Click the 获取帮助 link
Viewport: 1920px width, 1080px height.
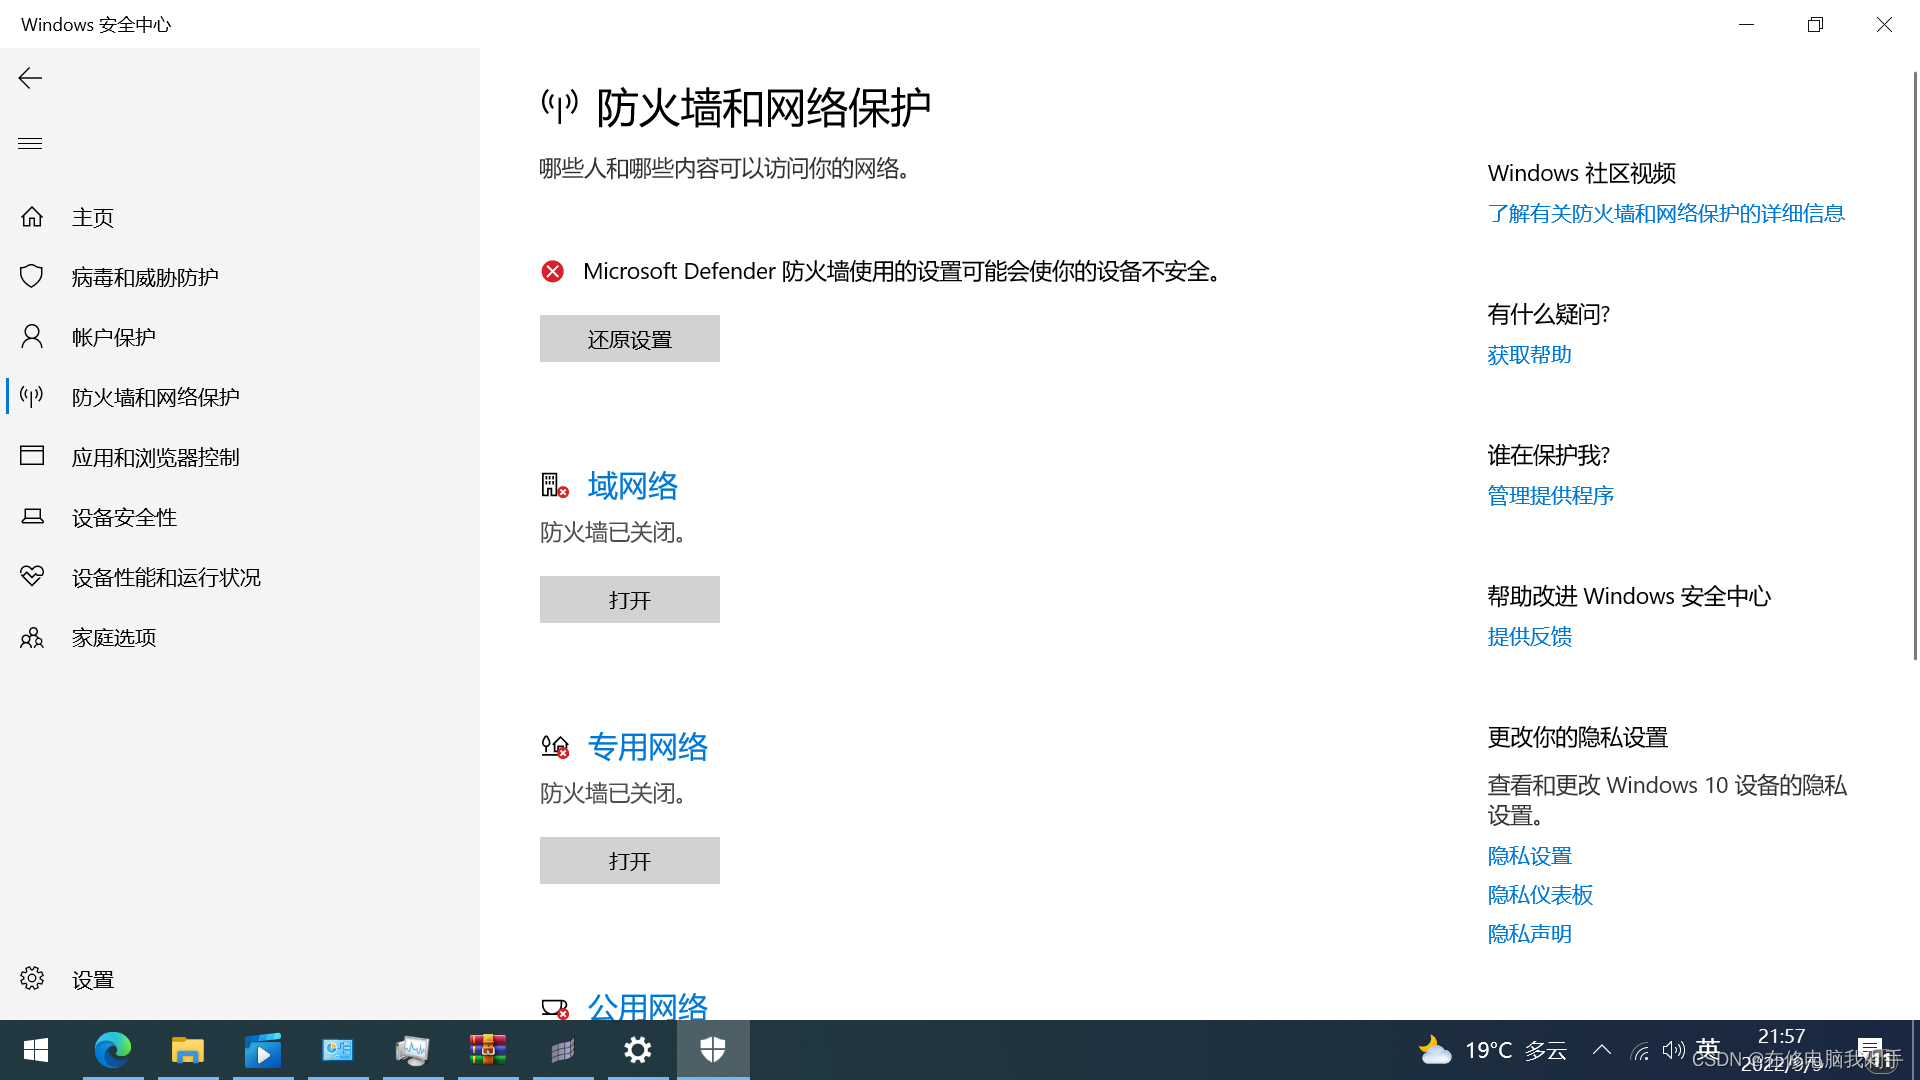coord(1529,355)
